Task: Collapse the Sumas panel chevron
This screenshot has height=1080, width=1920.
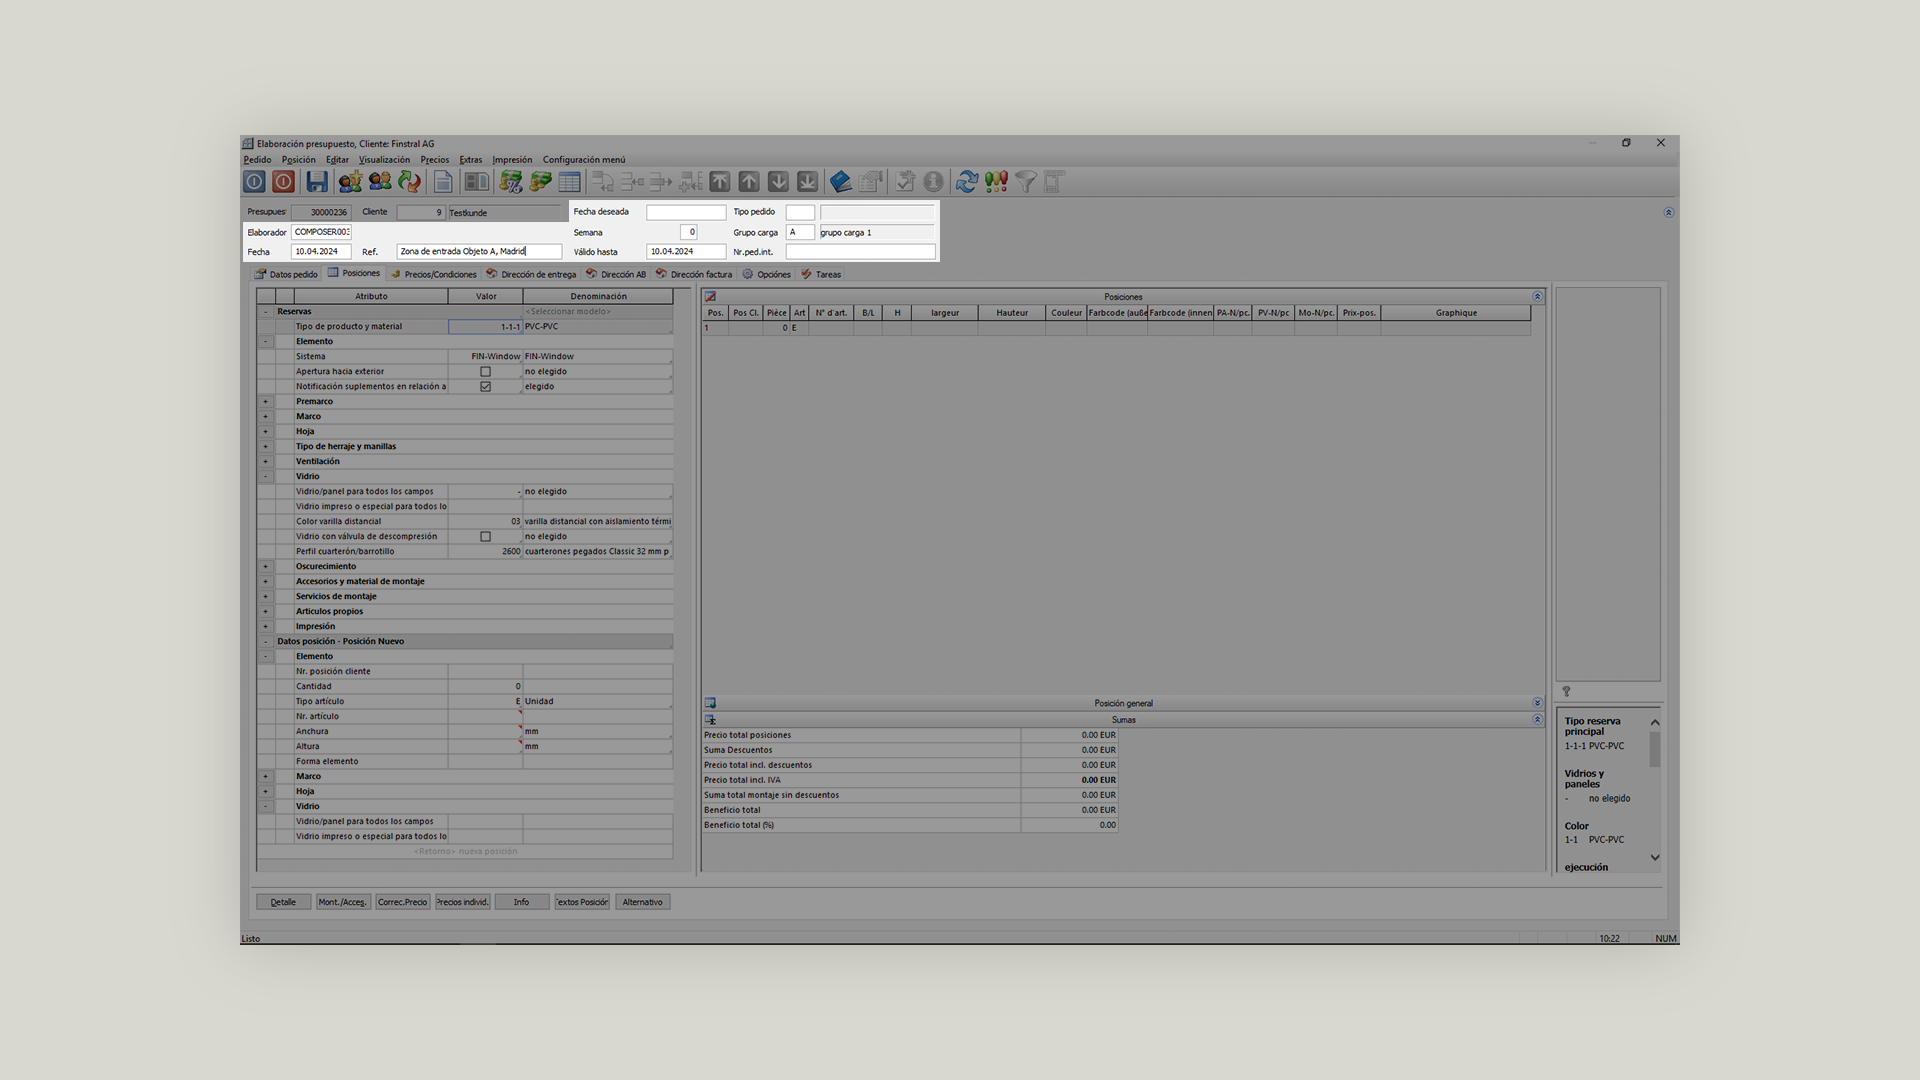Action: coord(1537,720)
